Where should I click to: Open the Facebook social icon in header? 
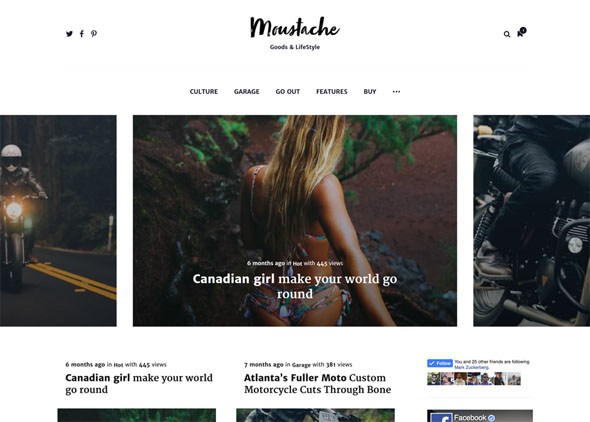pyautogui.click(x=82, y=34)
